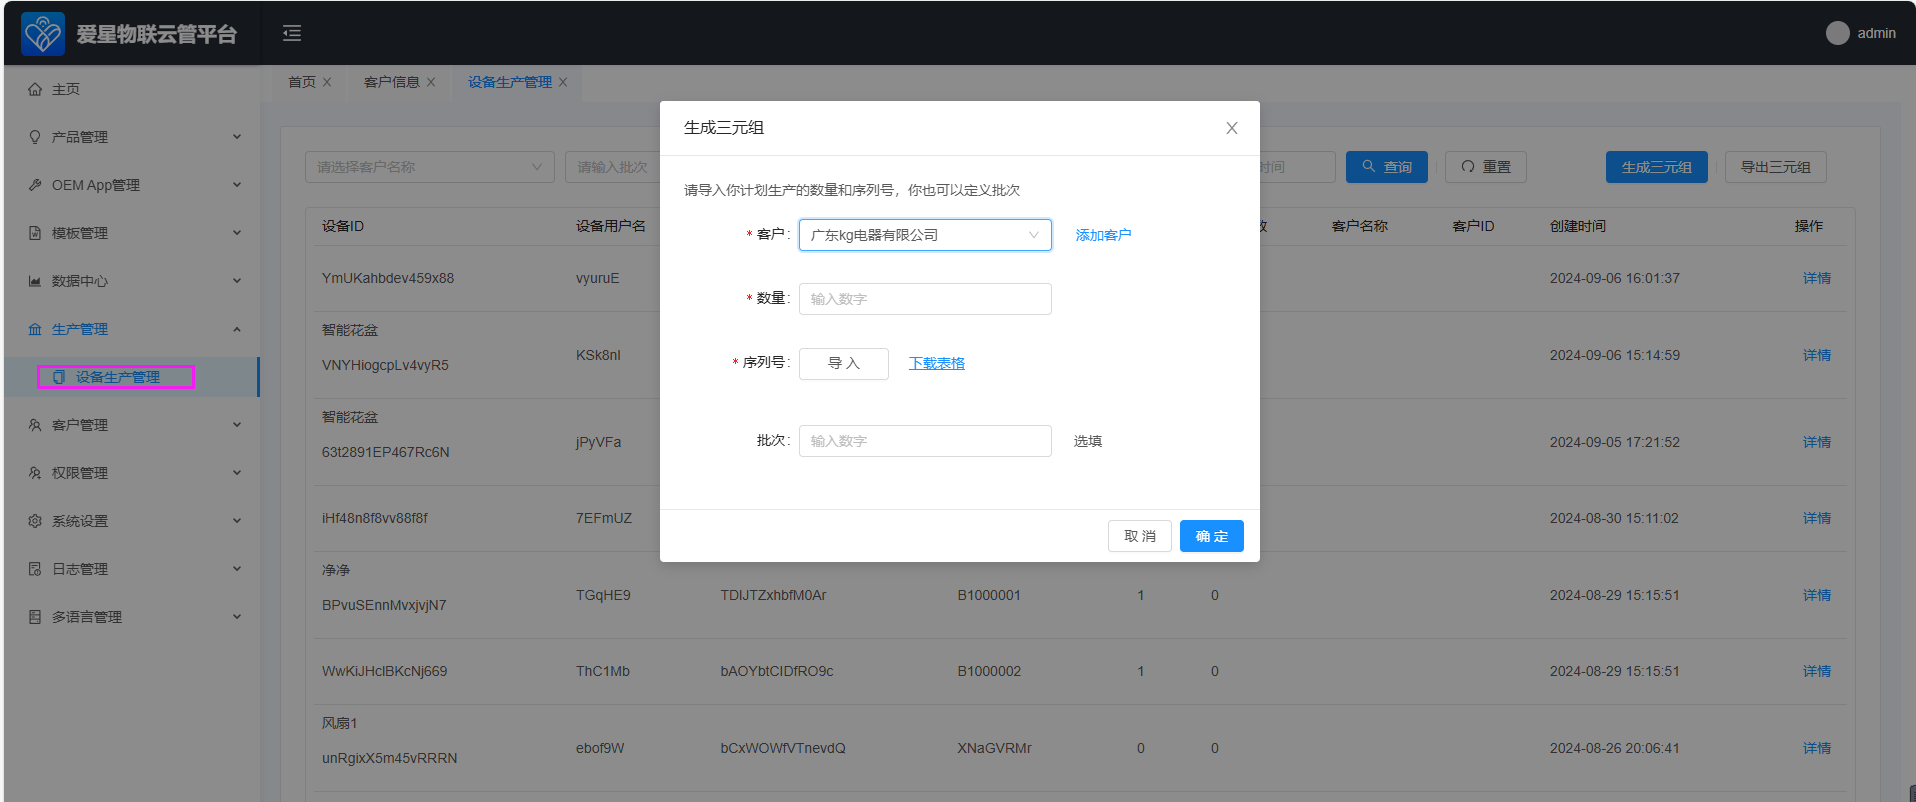1916x802 pixels.
Task: Click the admin avatar icon
Action: [x=1837, y=33]
